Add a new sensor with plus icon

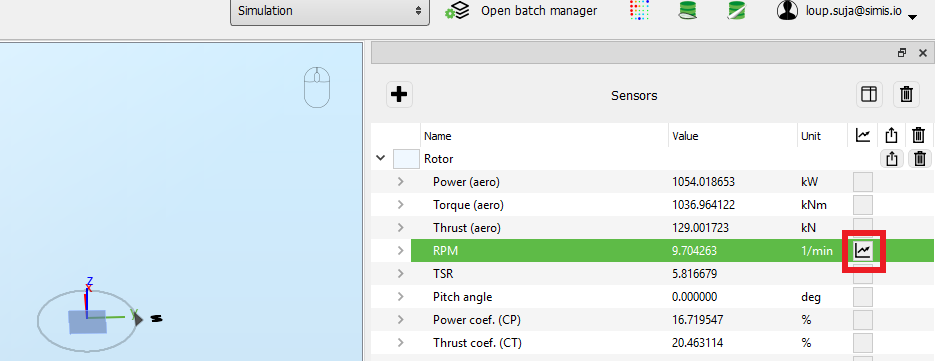click(400, 94)
